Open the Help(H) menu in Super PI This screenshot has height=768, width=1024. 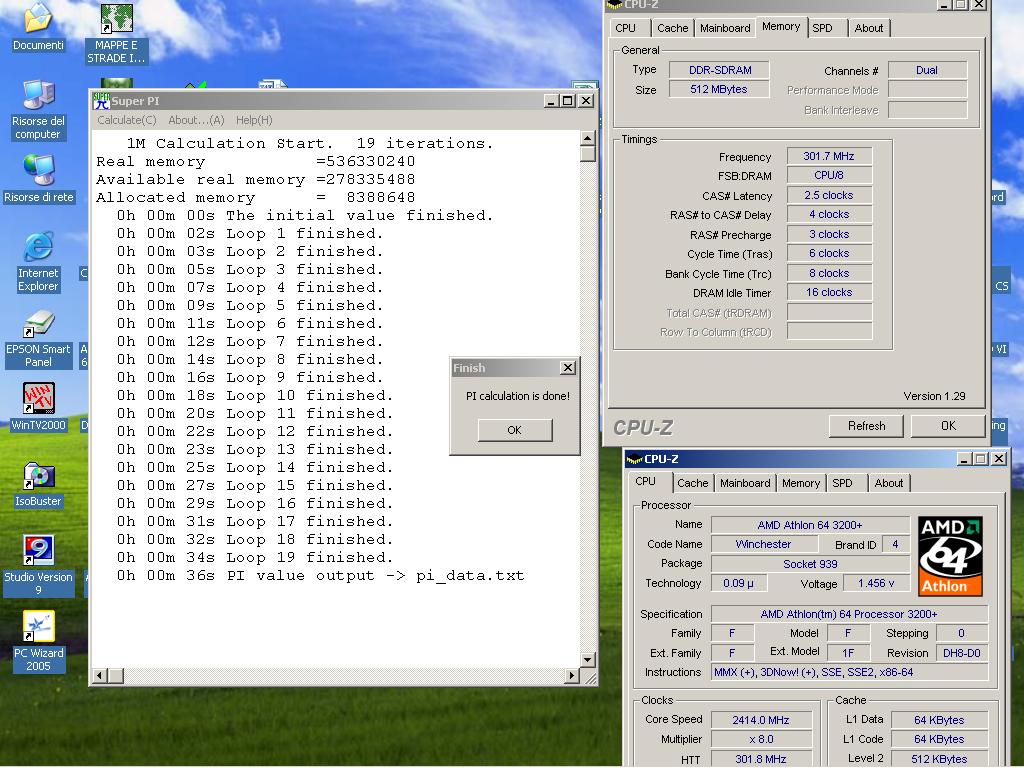(254, 120)
